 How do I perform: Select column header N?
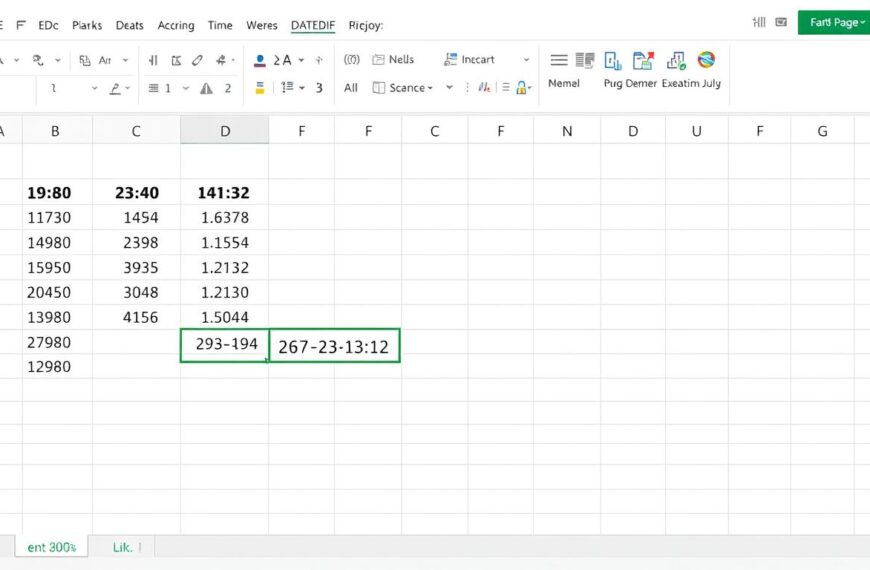(566, 131)
